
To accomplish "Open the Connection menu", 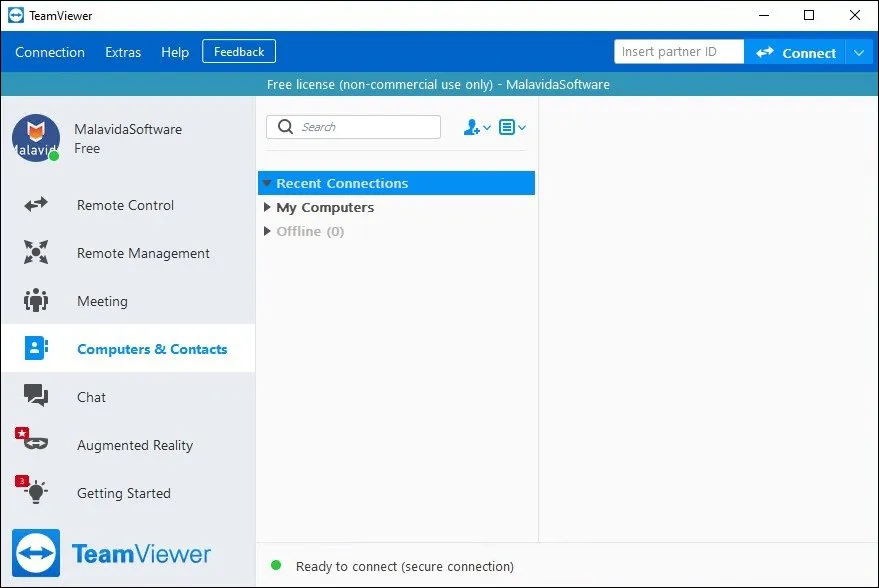I will 50,52.
